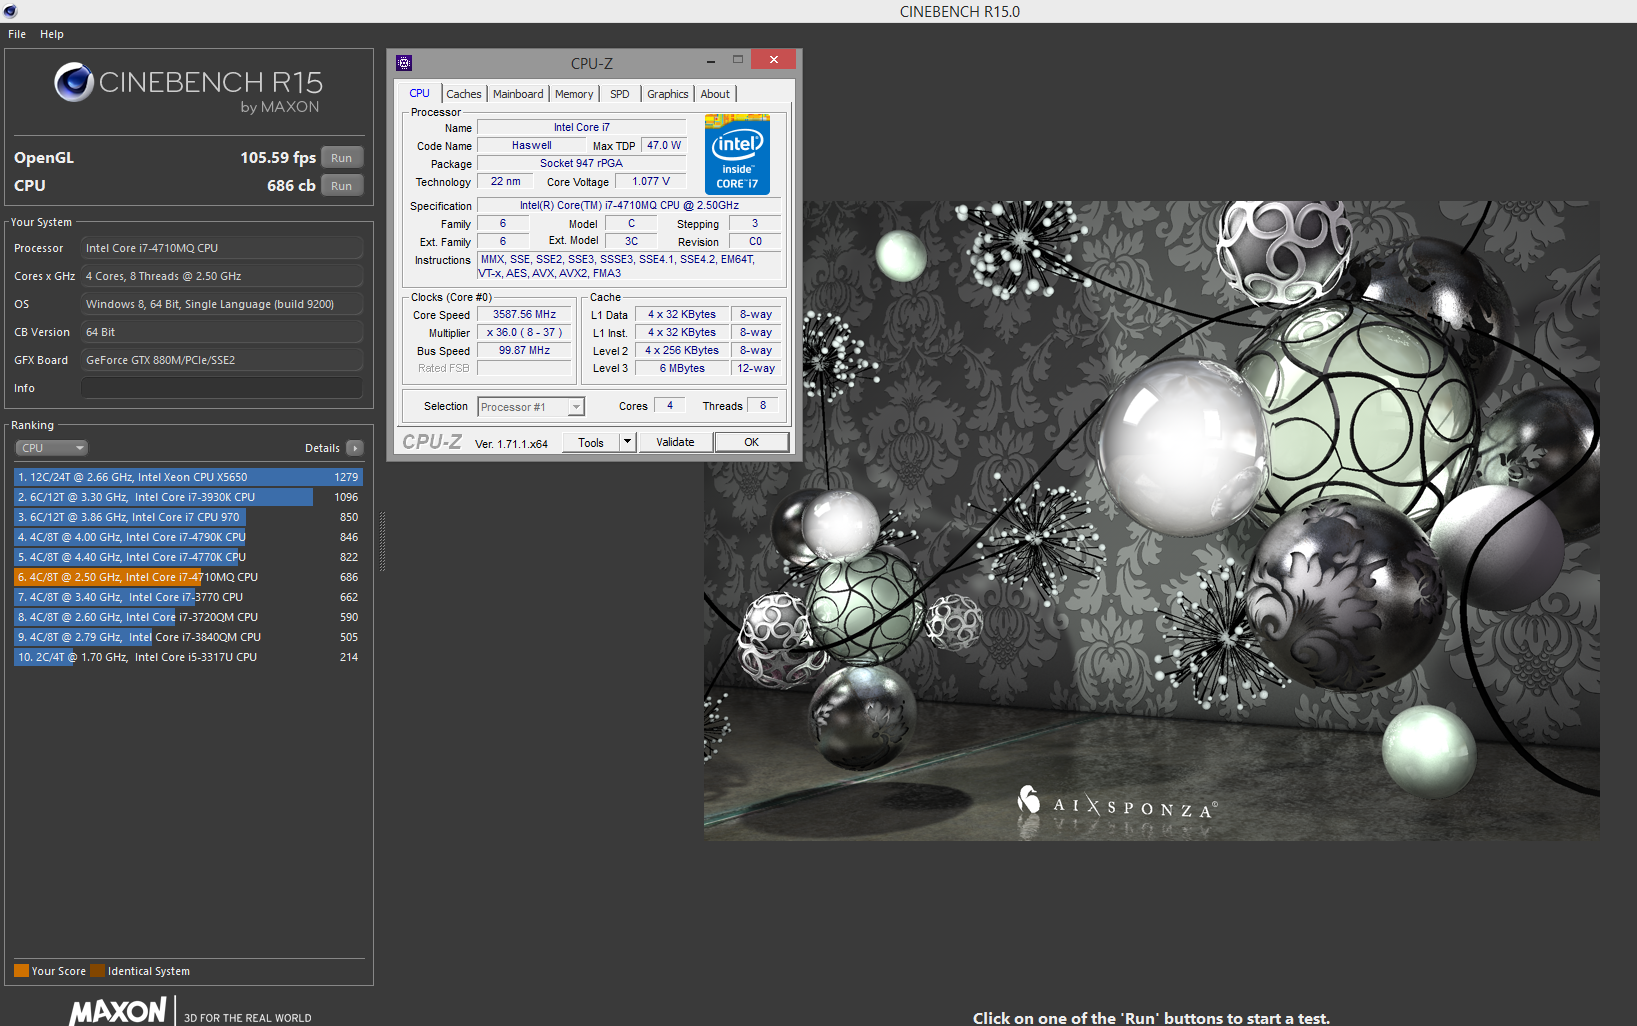
Task: Click the GFX Board field value
Action: pyautogui.click(x=222, y=360)
